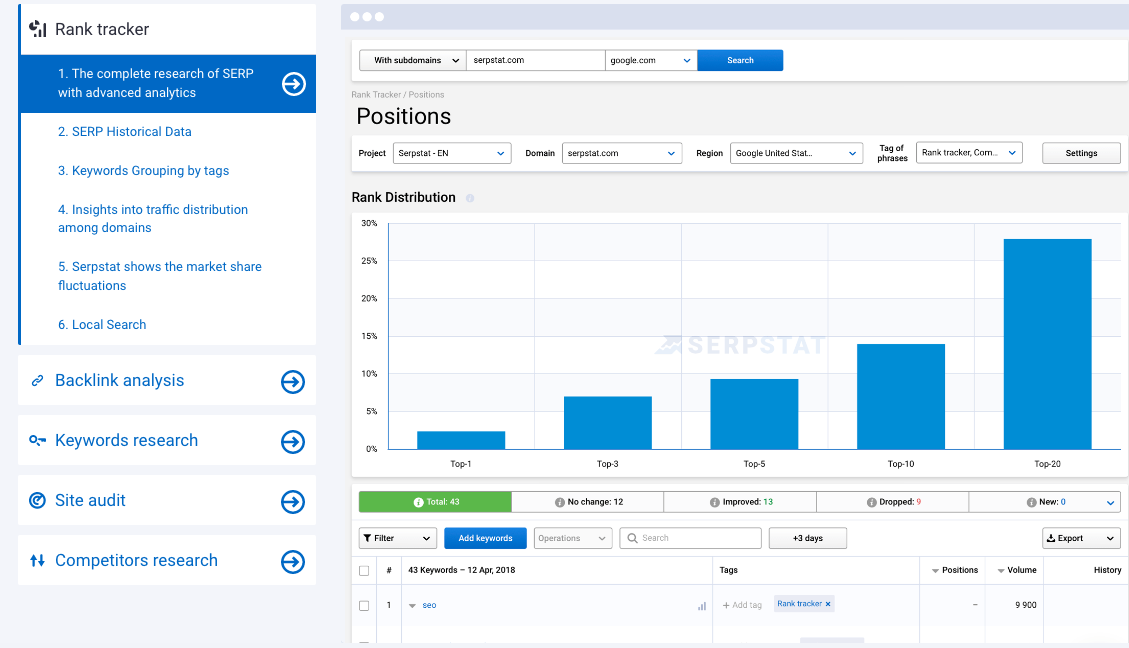Click the chart icon in seo row
Image resolution: width=1129 pixels, height=648 pixels.
[x=701, y=606]
